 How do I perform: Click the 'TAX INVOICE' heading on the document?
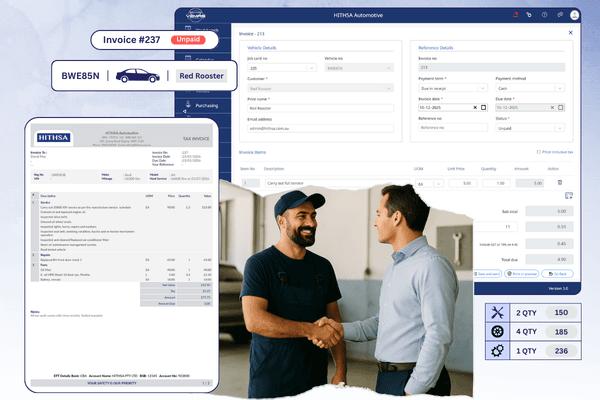[196, 139]
